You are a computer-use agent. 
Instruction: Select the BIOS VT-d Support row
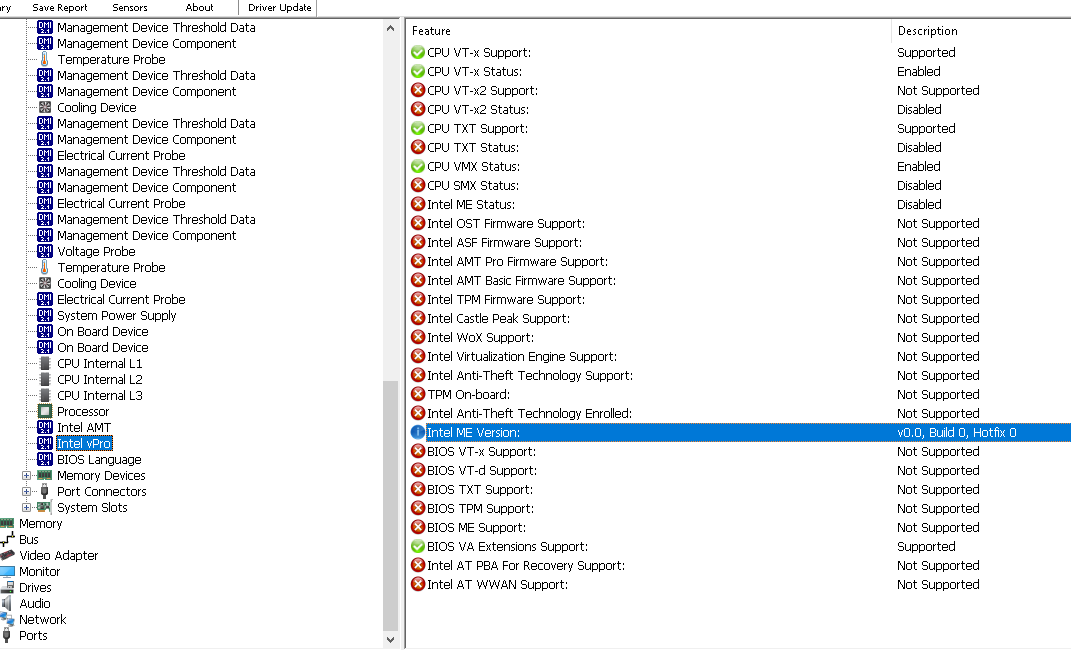point(739,470)
